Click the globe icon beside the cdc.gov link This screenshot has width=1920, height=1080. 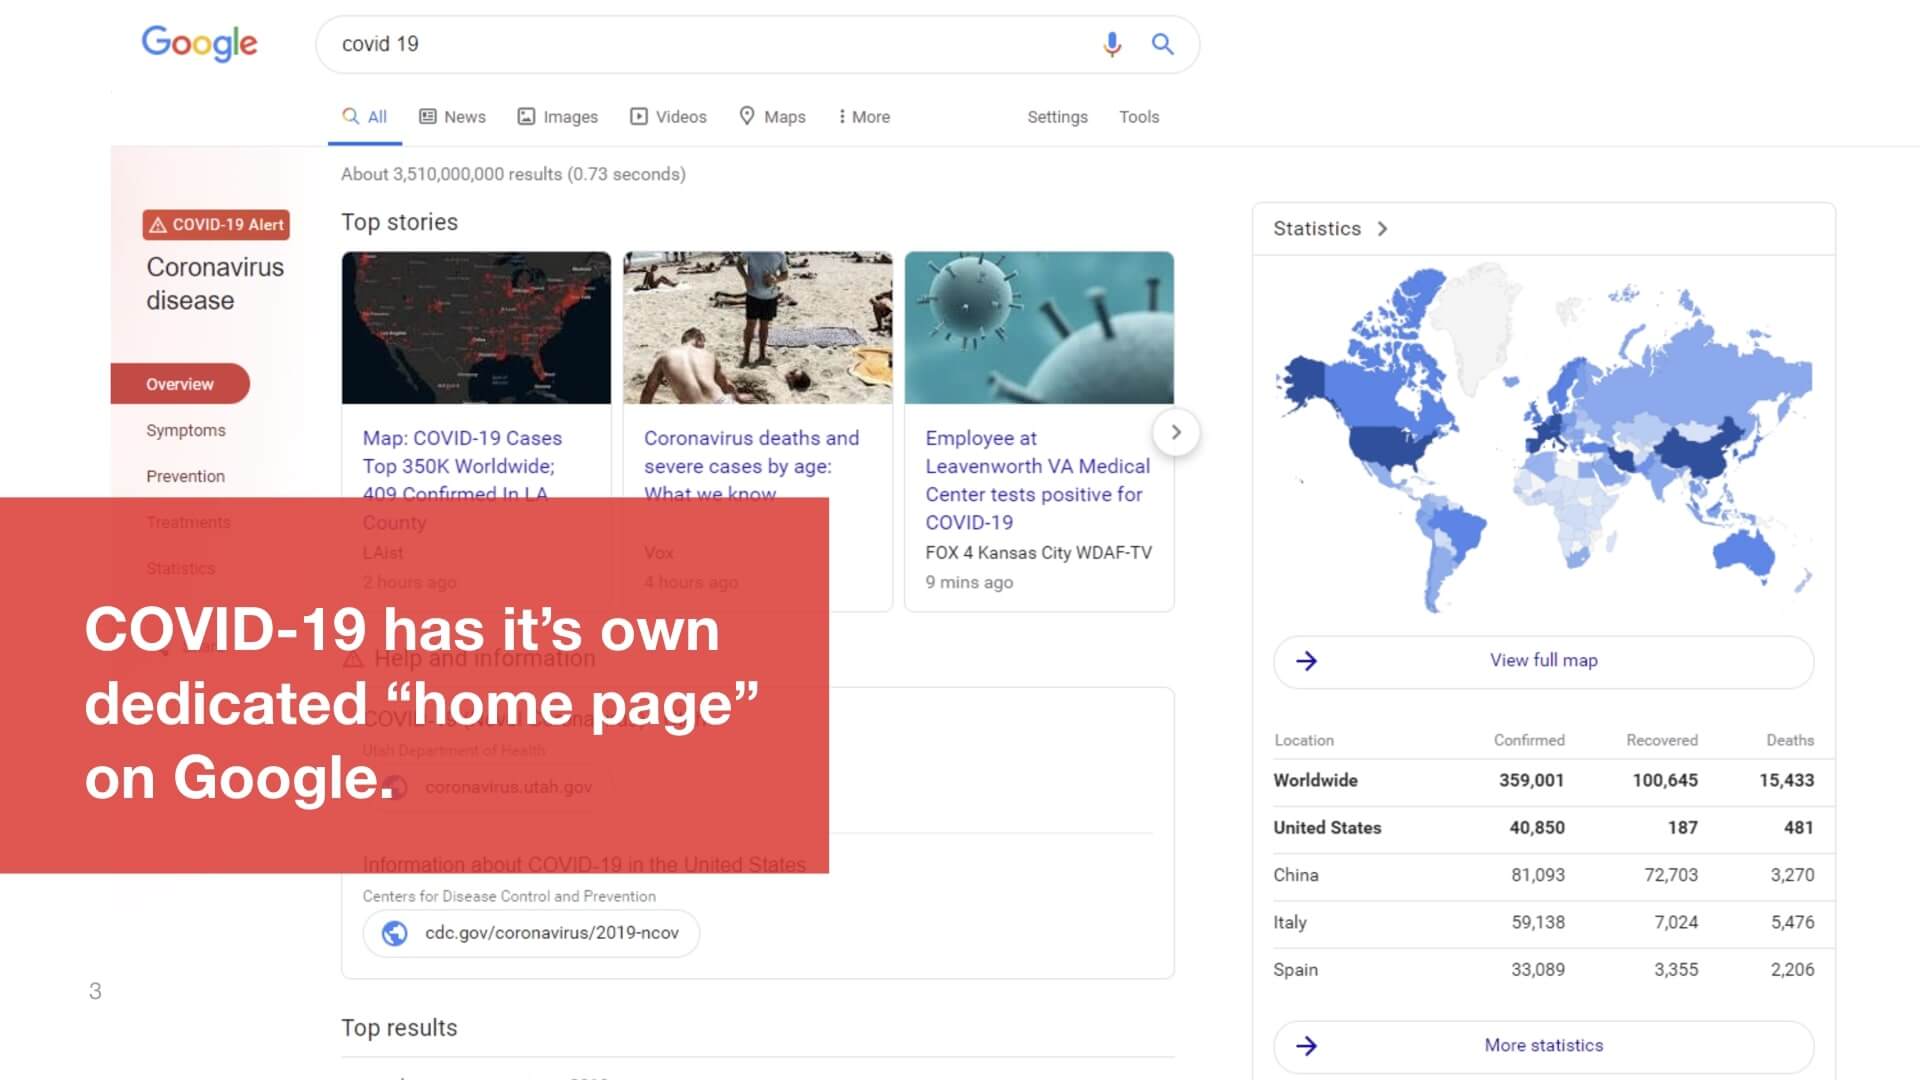point(395,933)
